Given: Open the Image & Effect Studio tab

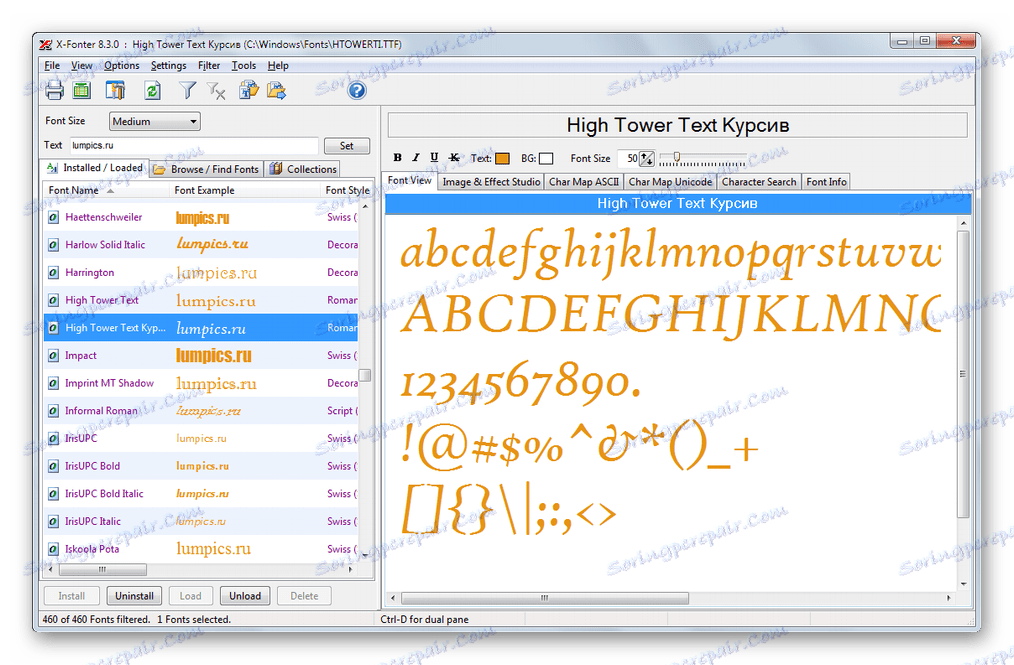Looking at the screenshot, I should tap(491, 182).
